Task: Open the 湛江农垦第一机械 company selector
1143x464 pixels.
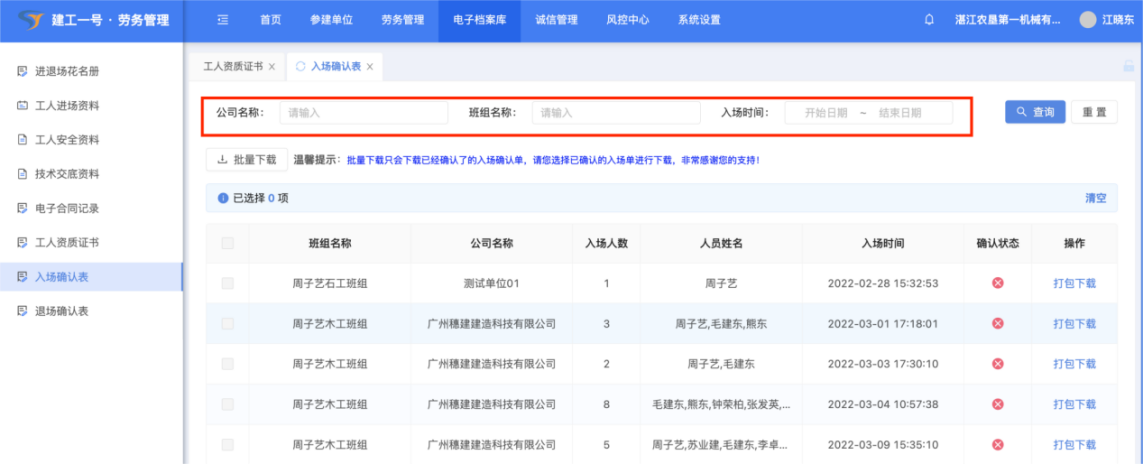Action: click(x=1006, y=20)
